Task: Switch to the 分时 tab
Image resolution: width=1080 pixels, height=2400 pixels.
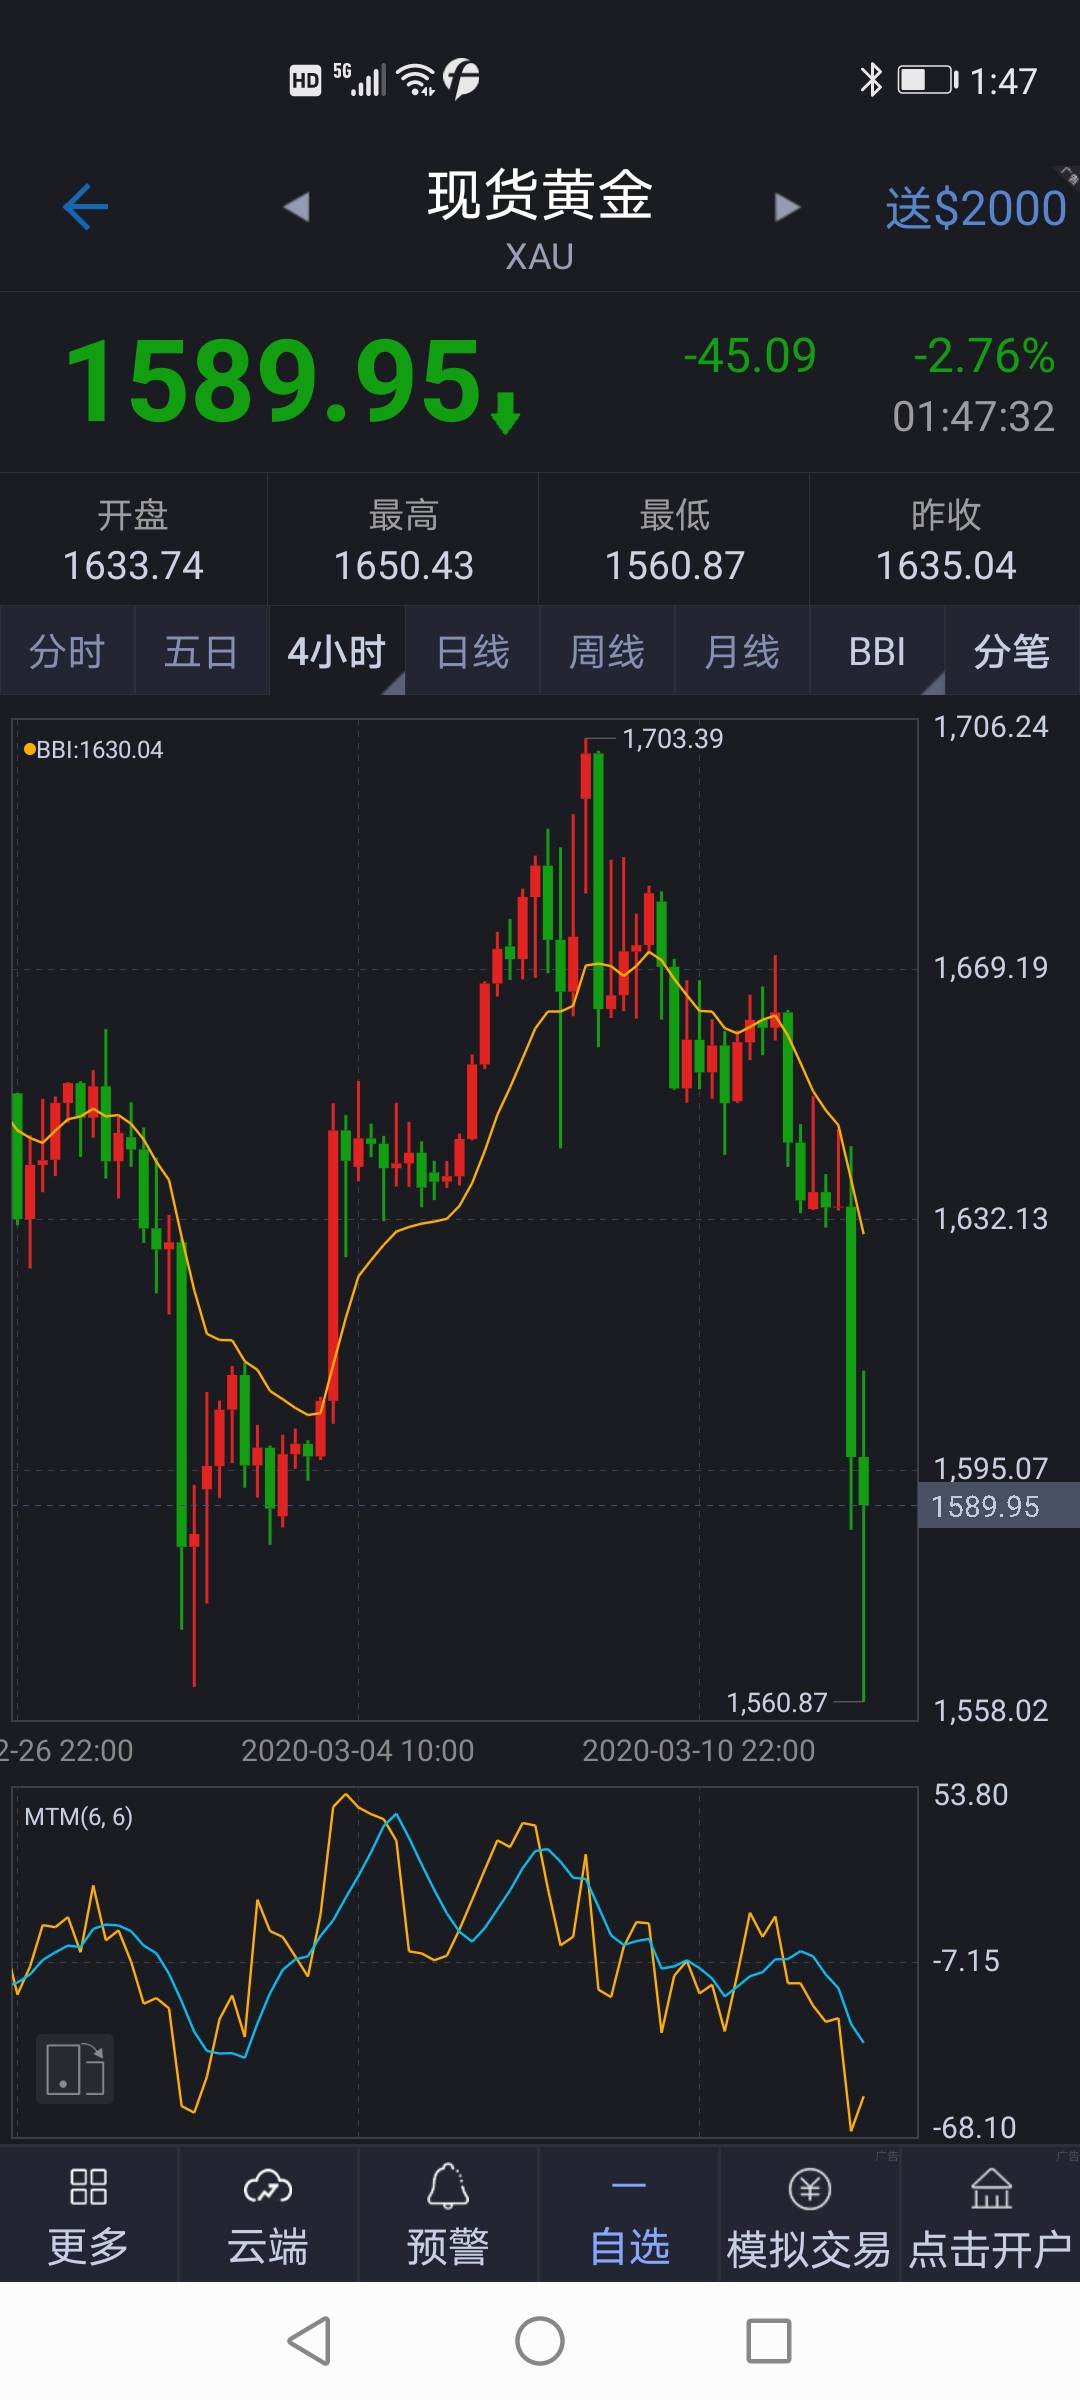Action: click(67, 651)
